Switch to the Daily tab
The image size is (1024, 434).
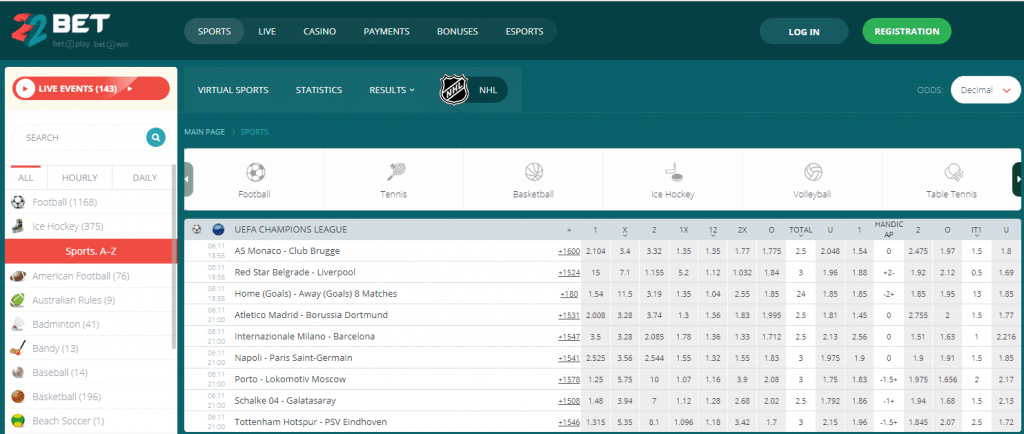[x=144, y=177]
